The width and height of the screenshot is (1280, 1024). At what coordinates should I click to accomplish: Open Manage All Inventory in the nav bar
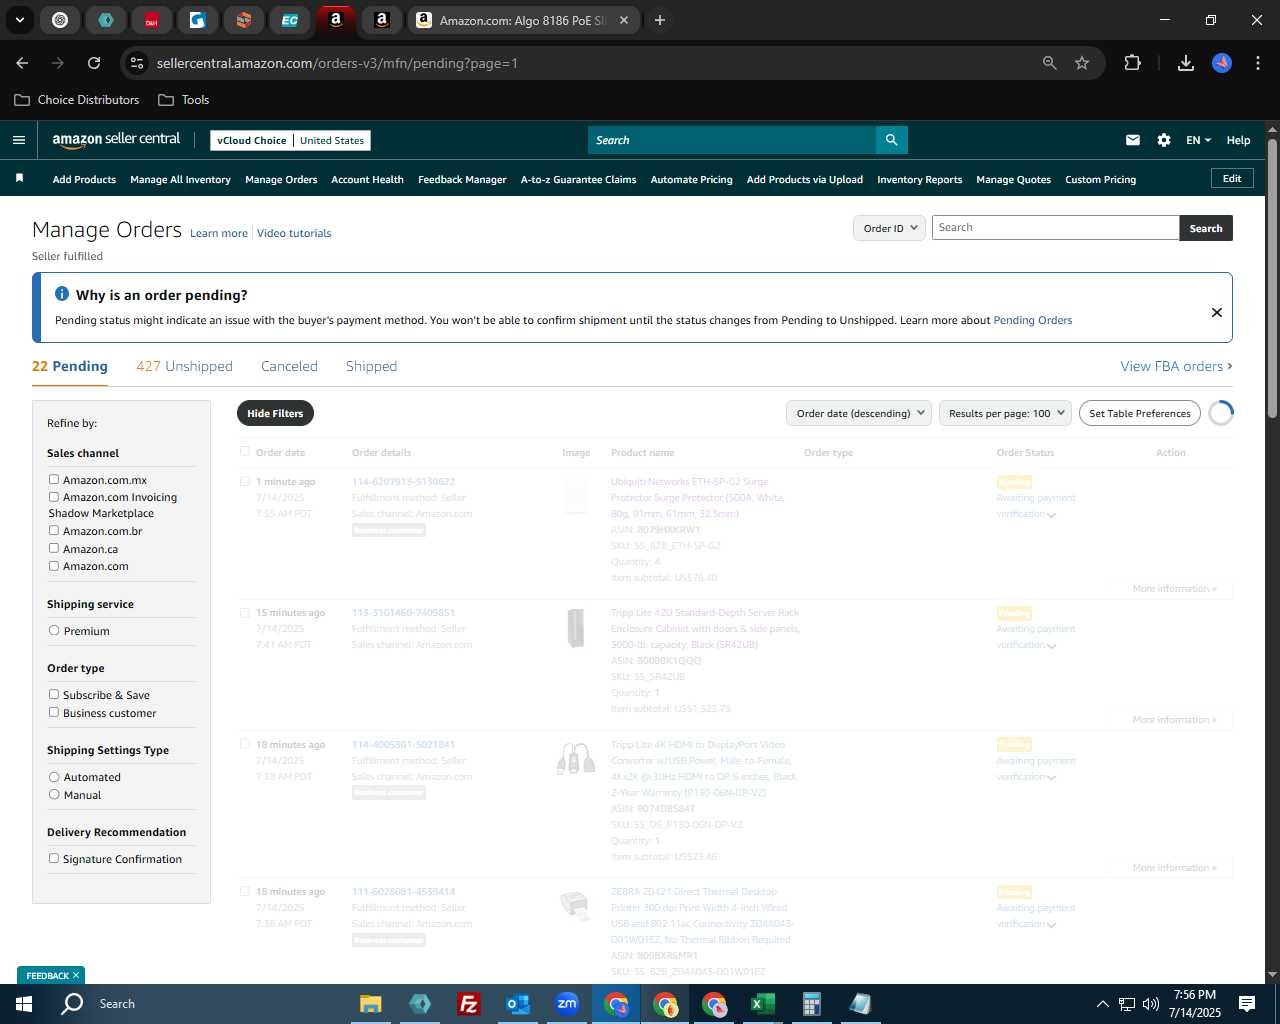click(180, 179)
